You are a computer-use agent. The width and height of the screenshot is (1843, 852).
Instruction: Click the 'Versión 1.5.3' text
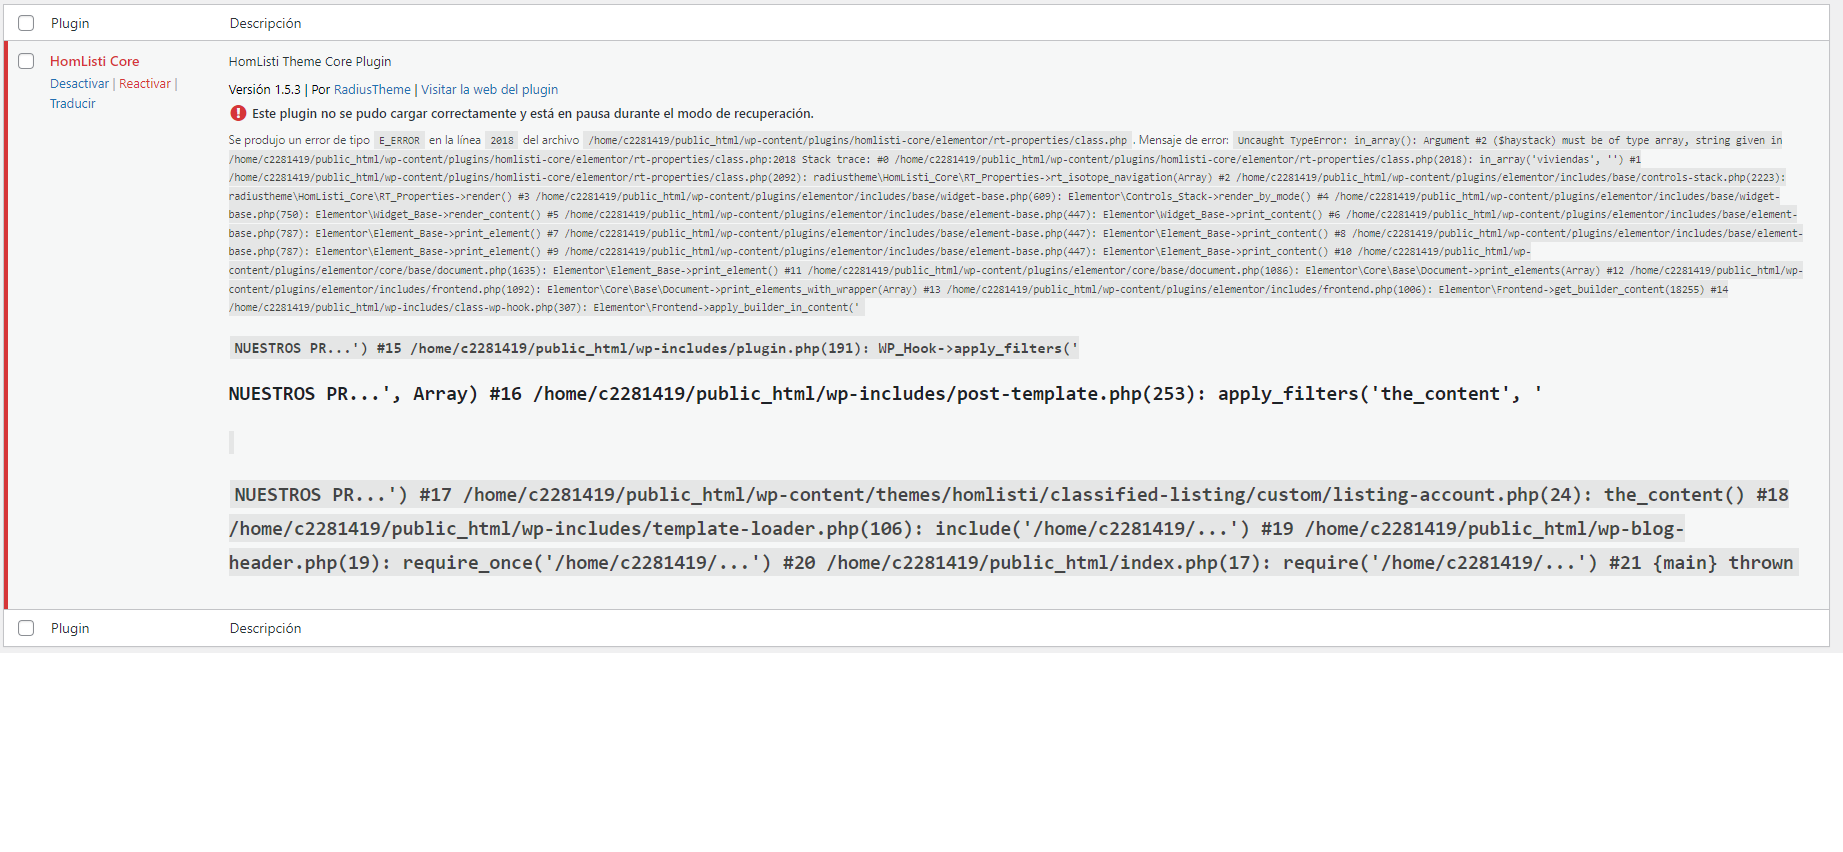pyautogui.click(x=265, y=90)
